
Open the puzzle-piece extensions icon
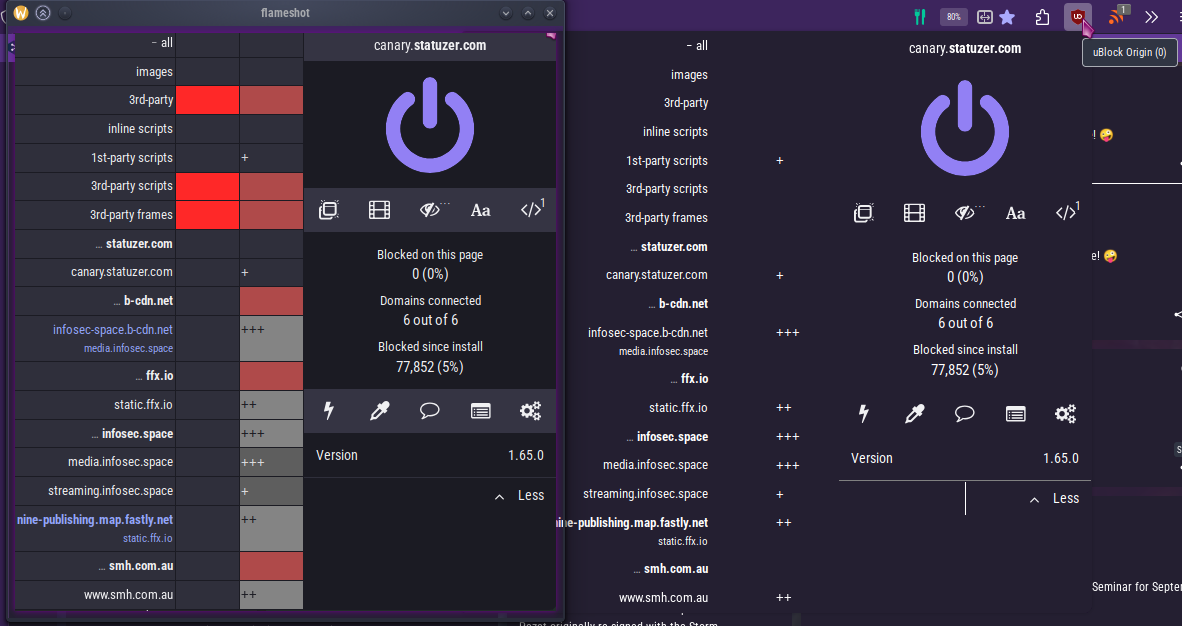point(1043,17)
